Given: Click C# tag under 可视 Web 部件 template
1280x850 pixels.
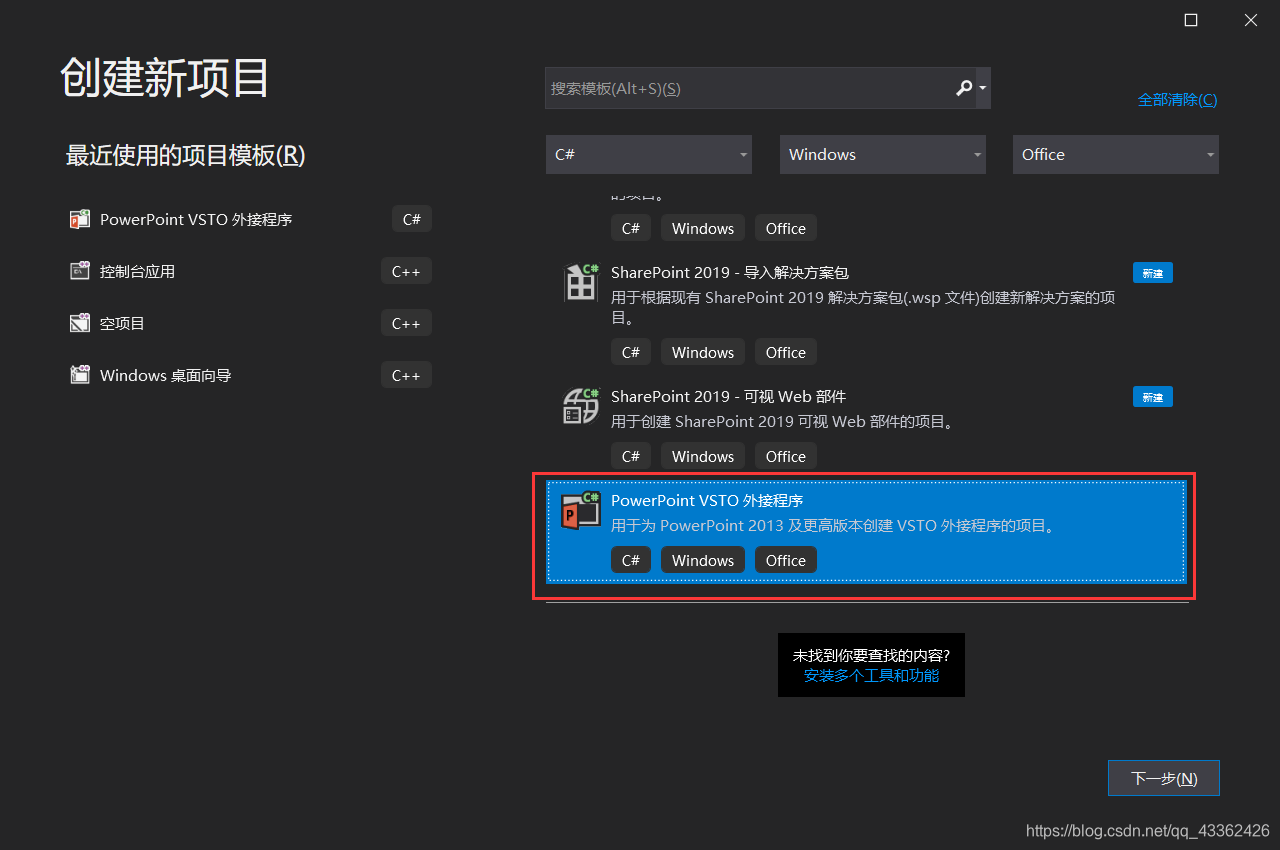Looking at the screenshot, I should 631,456.
